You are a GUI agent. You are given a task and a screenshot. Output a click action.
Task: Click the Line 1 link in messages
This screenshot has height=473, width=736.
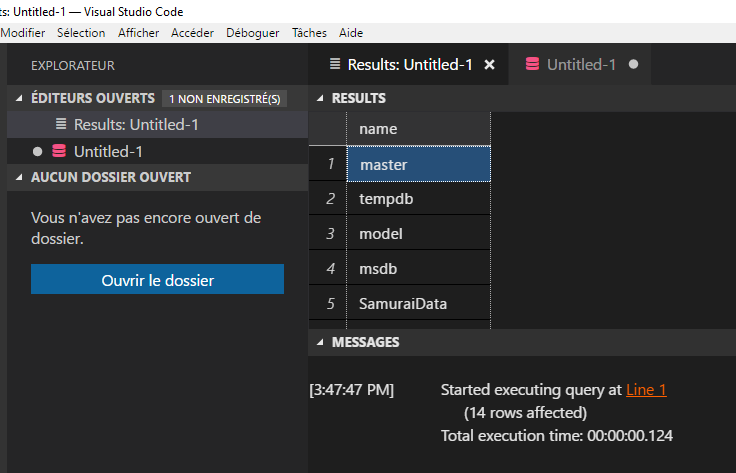(646, 390)
